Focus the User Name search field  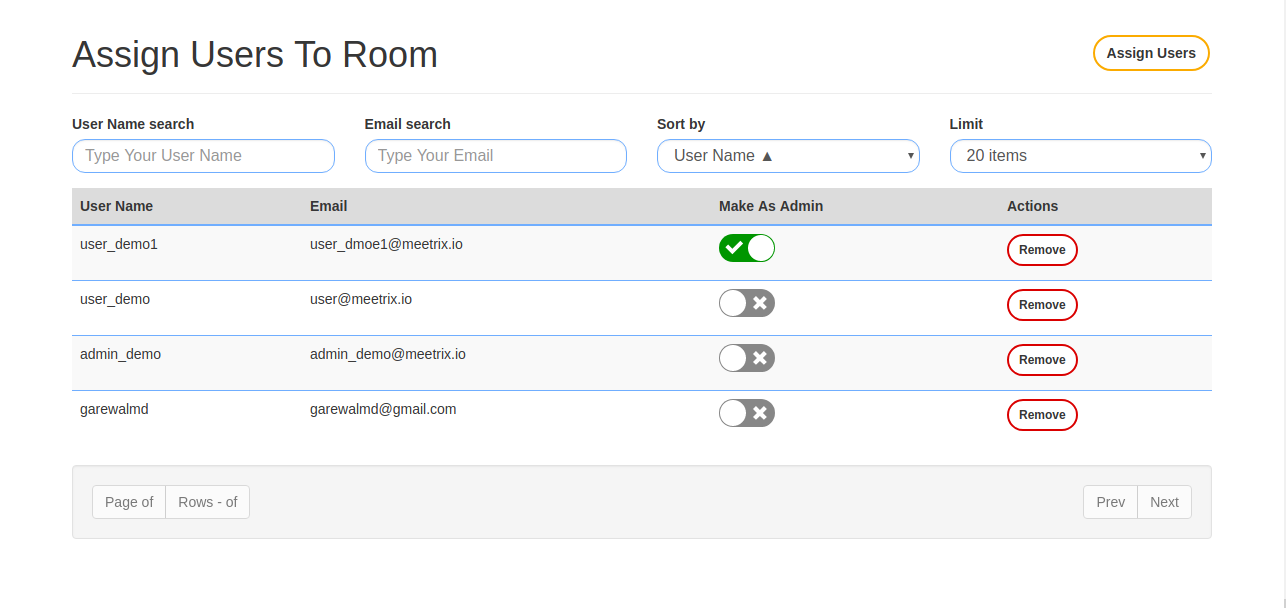click(203, 156)
